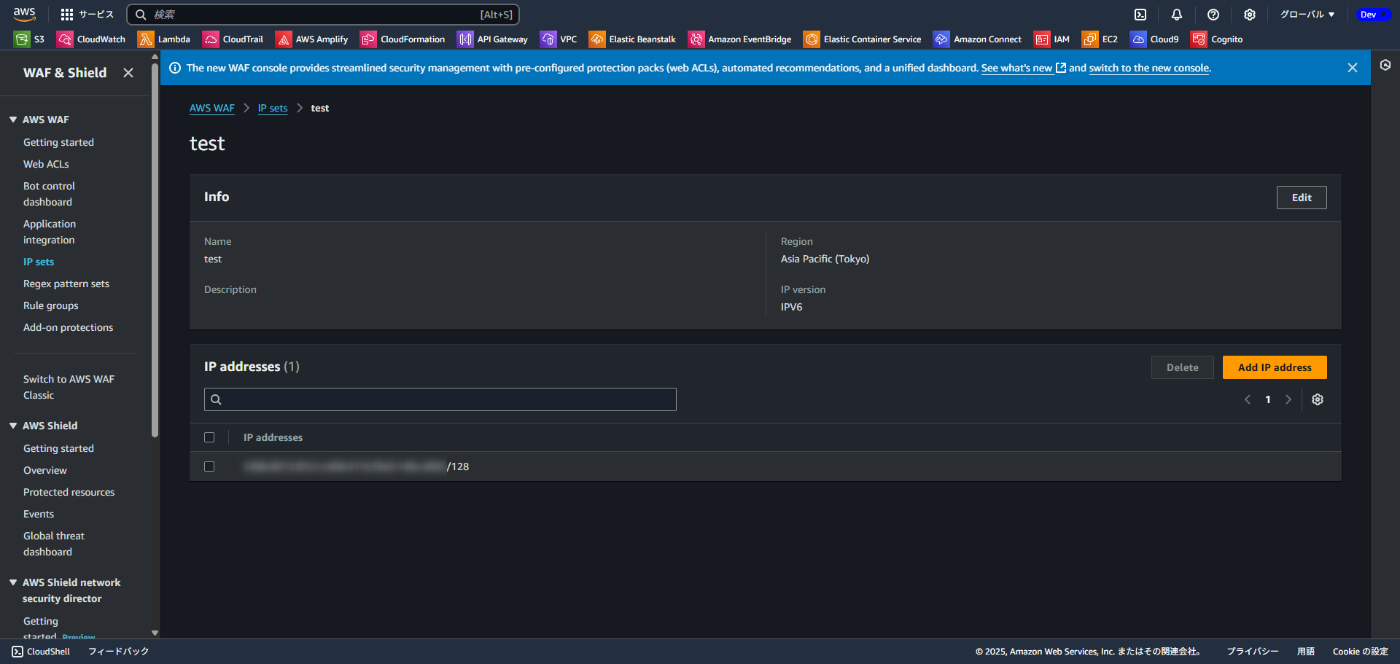Focus the IP addresses filter field
This screenshot has width=1400, height=664.
pos(440,399)
